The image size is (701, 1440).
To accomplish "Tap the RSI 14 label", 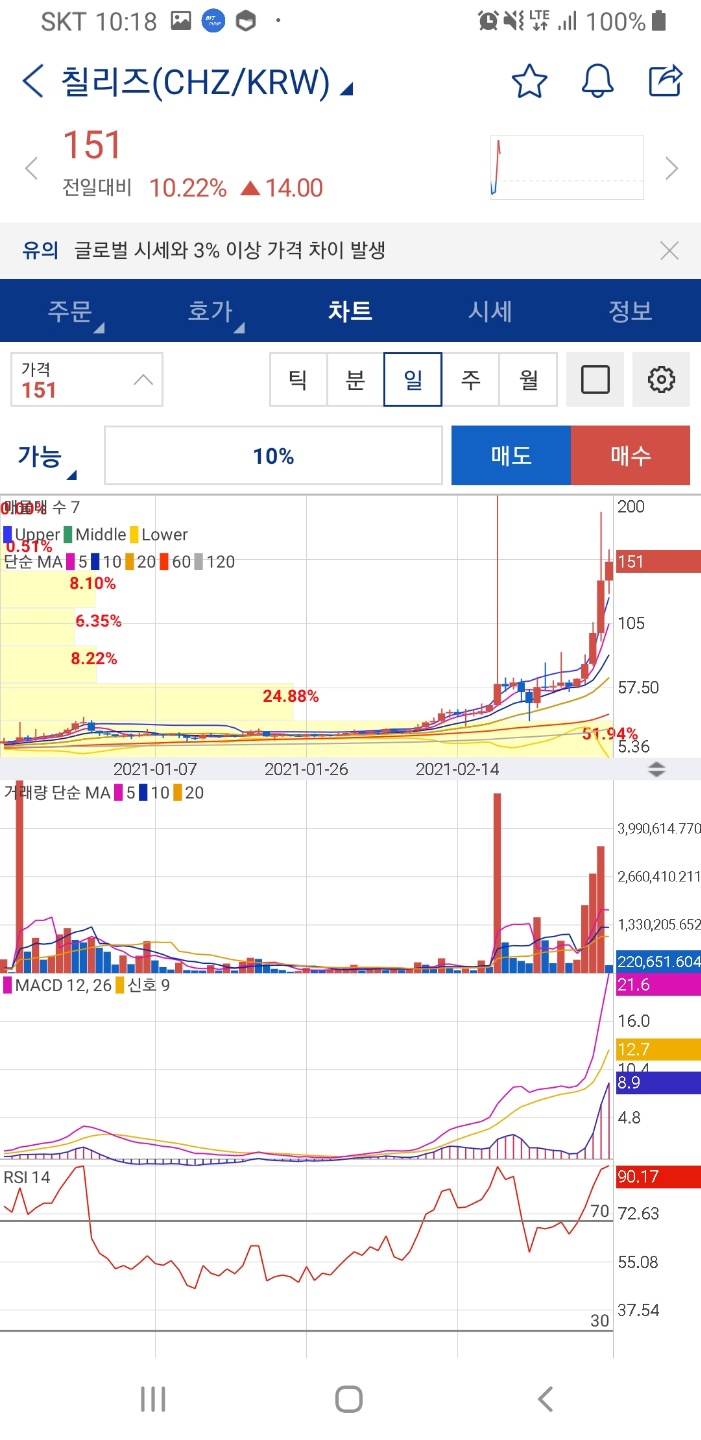I will coord(27,1177).
